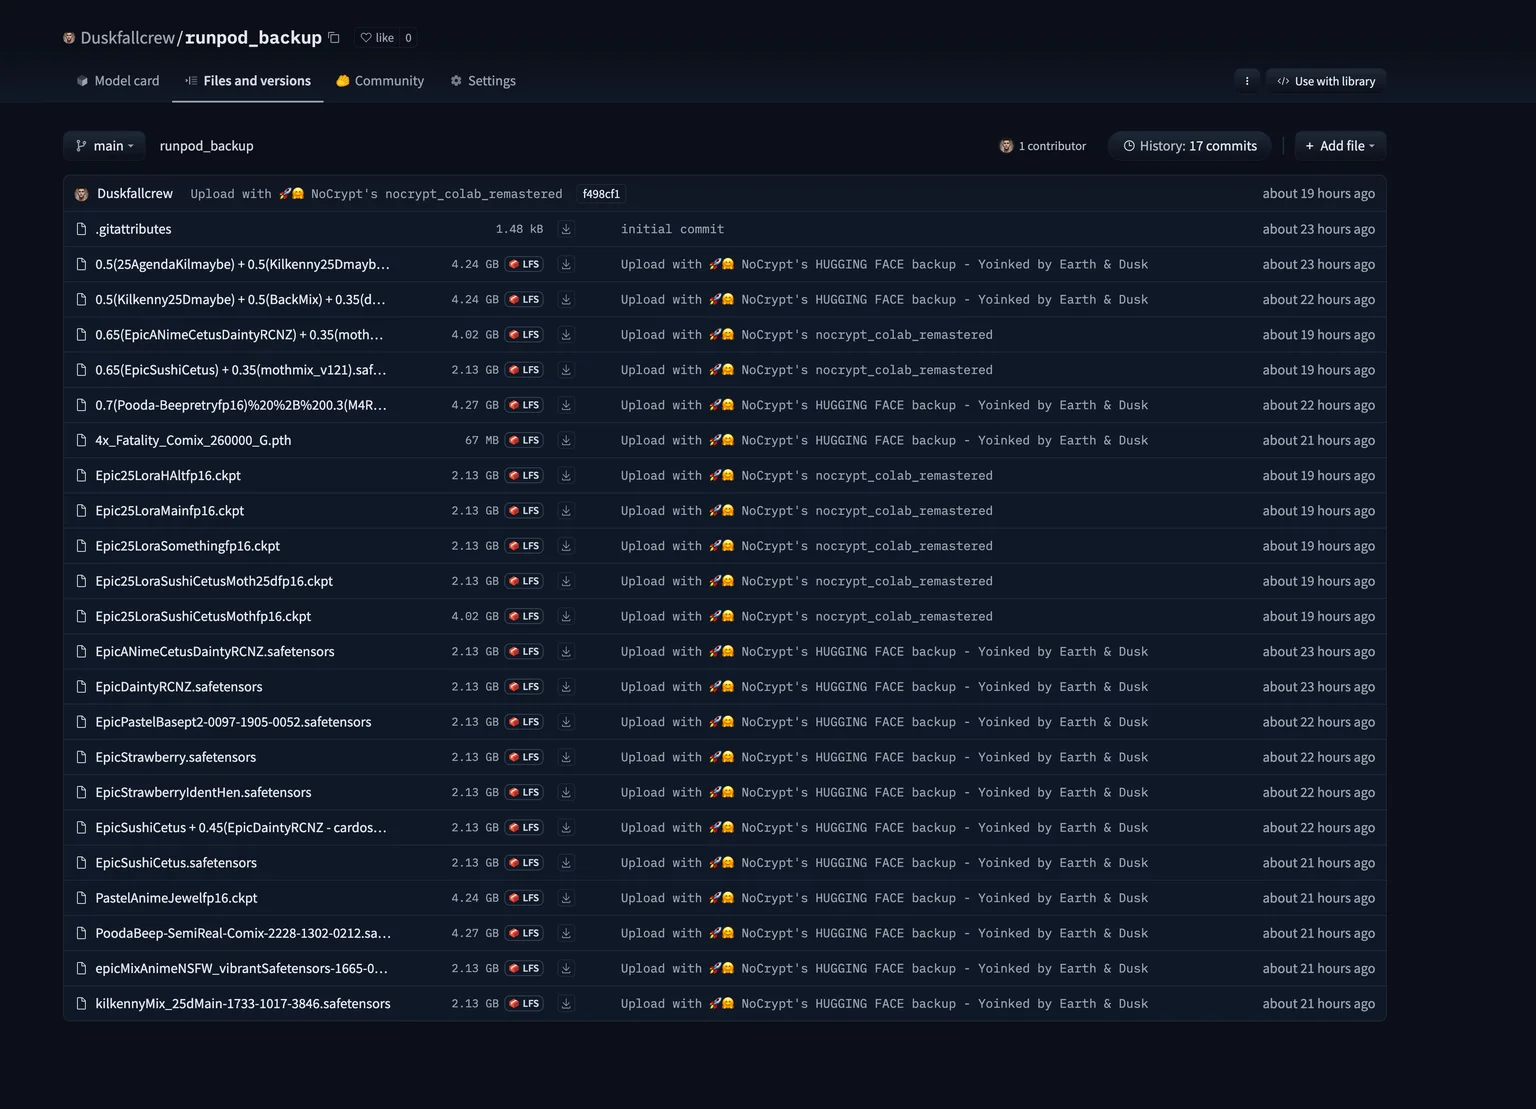Download Epic25LoraMainfp16.ckpt
The image size is (1536, 1109).
coord(566,511)
